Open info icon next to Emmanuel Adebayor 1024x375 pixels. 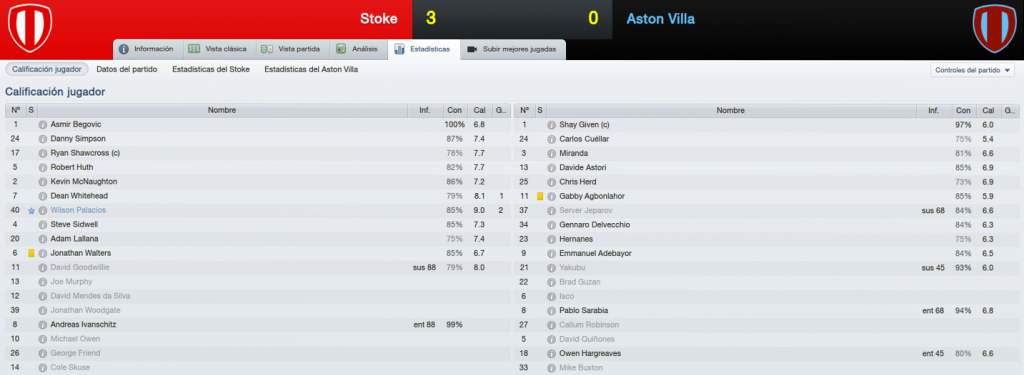(x=552, y=253)
